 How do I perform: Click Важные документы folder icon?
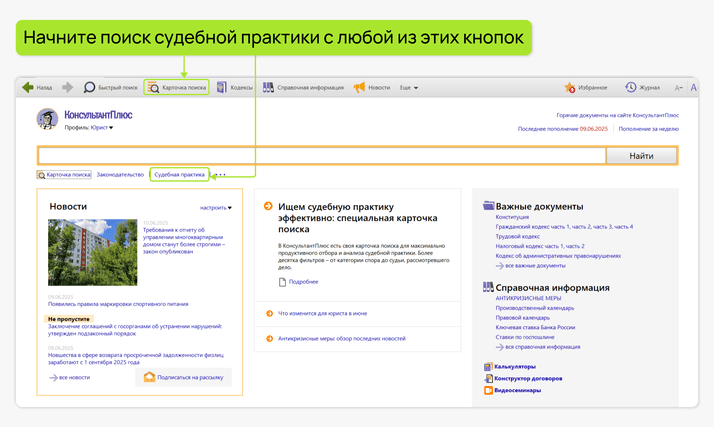489,206
